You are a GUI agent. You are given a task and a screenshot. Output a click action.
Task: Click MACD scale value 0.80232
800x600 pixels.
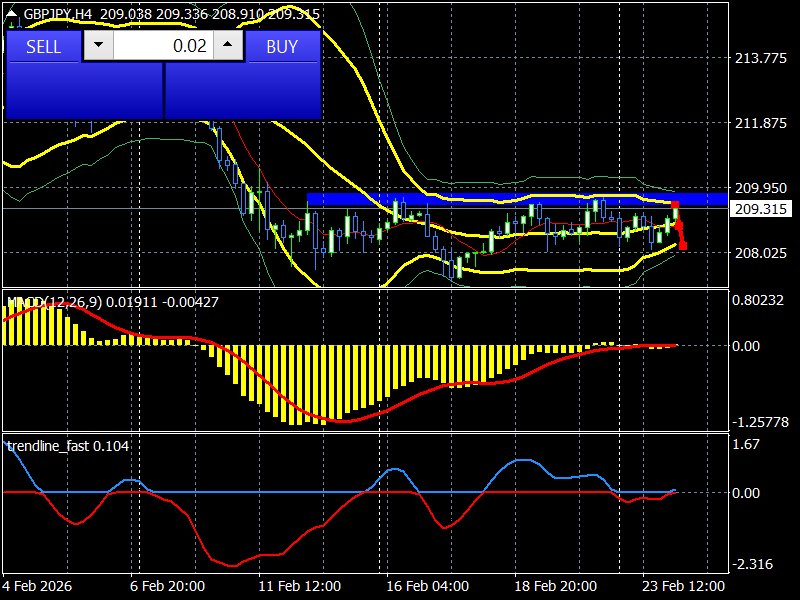(758, 300)
